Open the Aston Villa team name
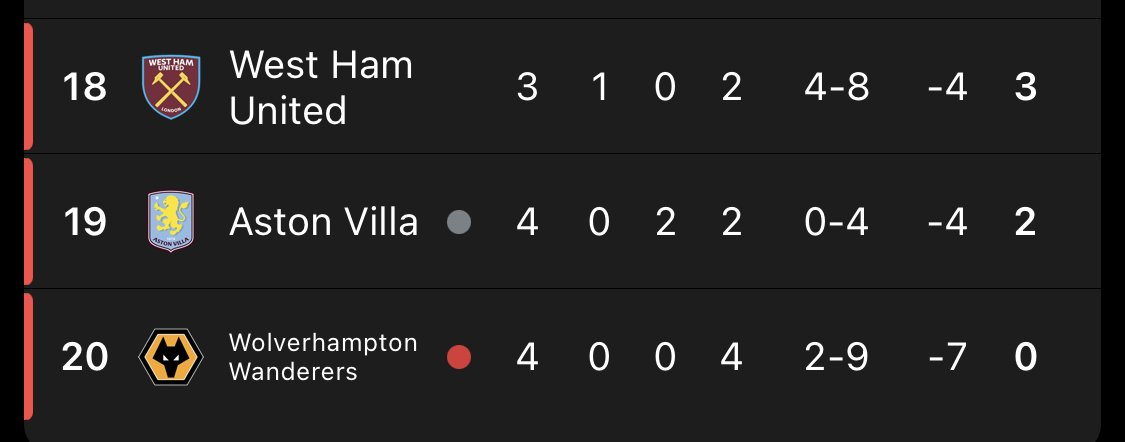 pyautogui.click(x=324, y=222)
